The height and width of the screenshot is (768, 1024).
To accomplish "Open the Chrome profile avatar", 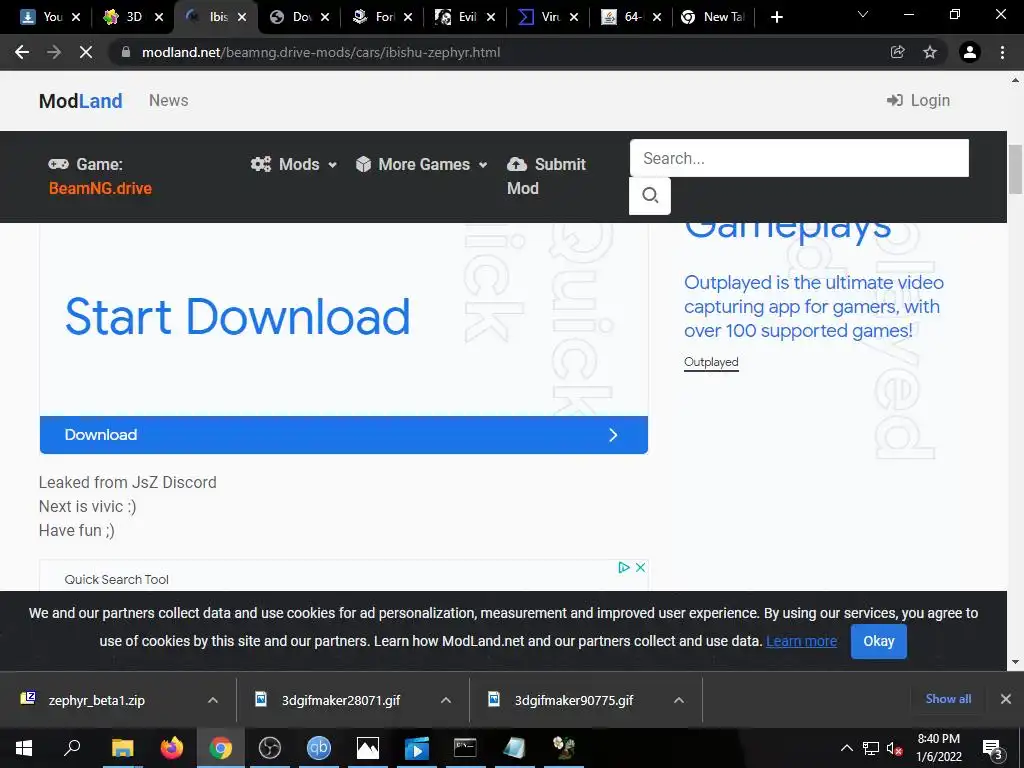I will [970, 52].
